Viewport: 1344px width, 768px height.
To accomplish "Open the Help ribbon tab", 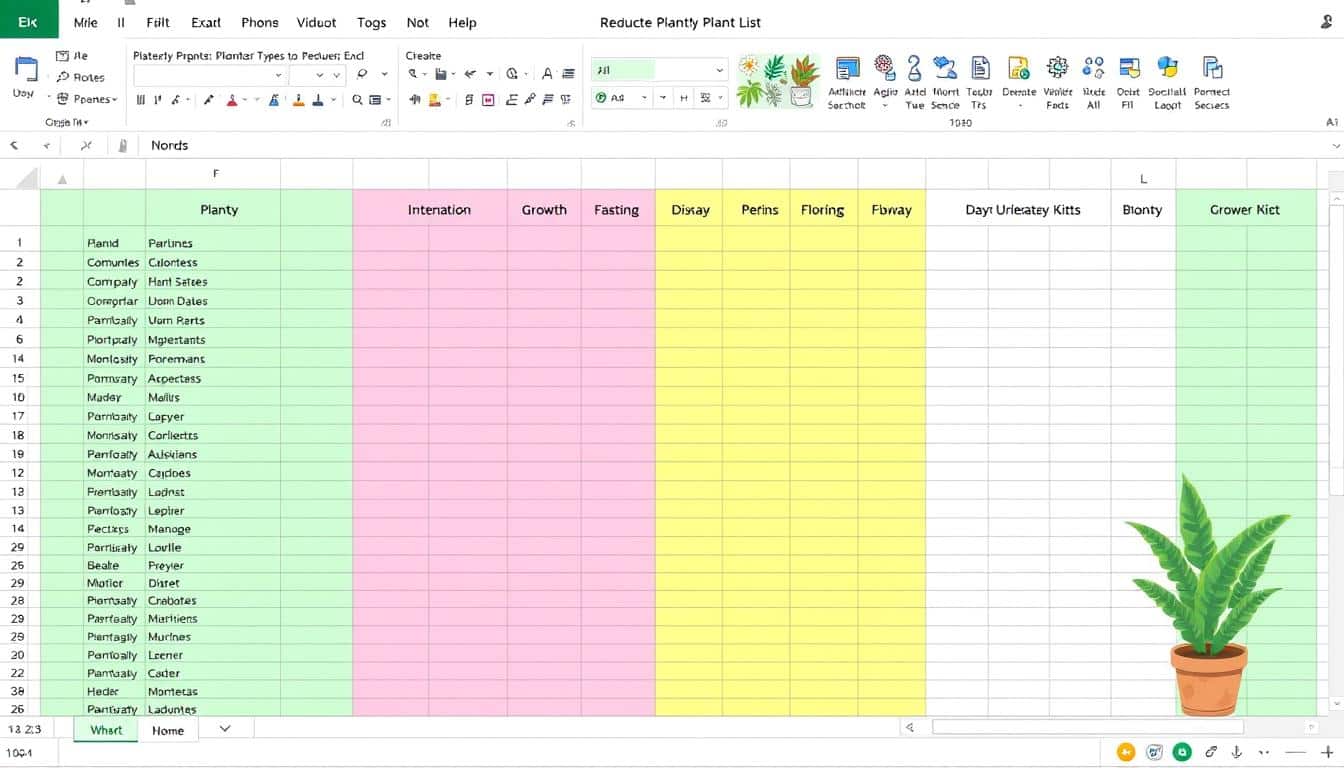I will pyautogui.click(x=462, y=22).
